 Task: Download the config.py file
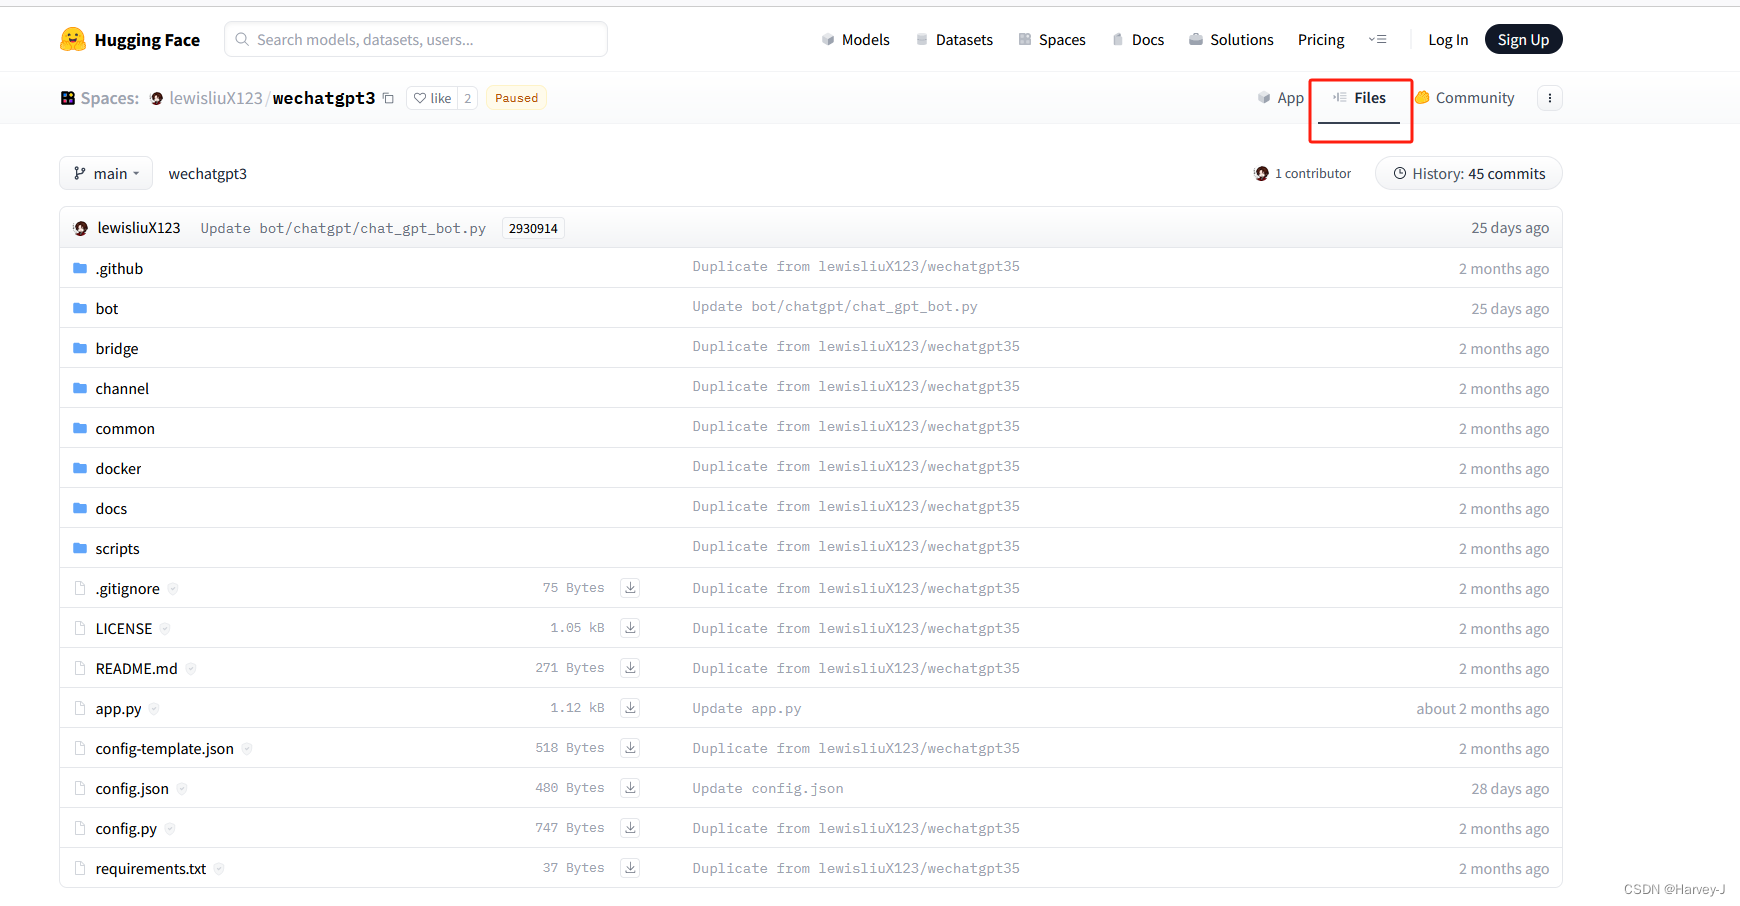[630, 828]
